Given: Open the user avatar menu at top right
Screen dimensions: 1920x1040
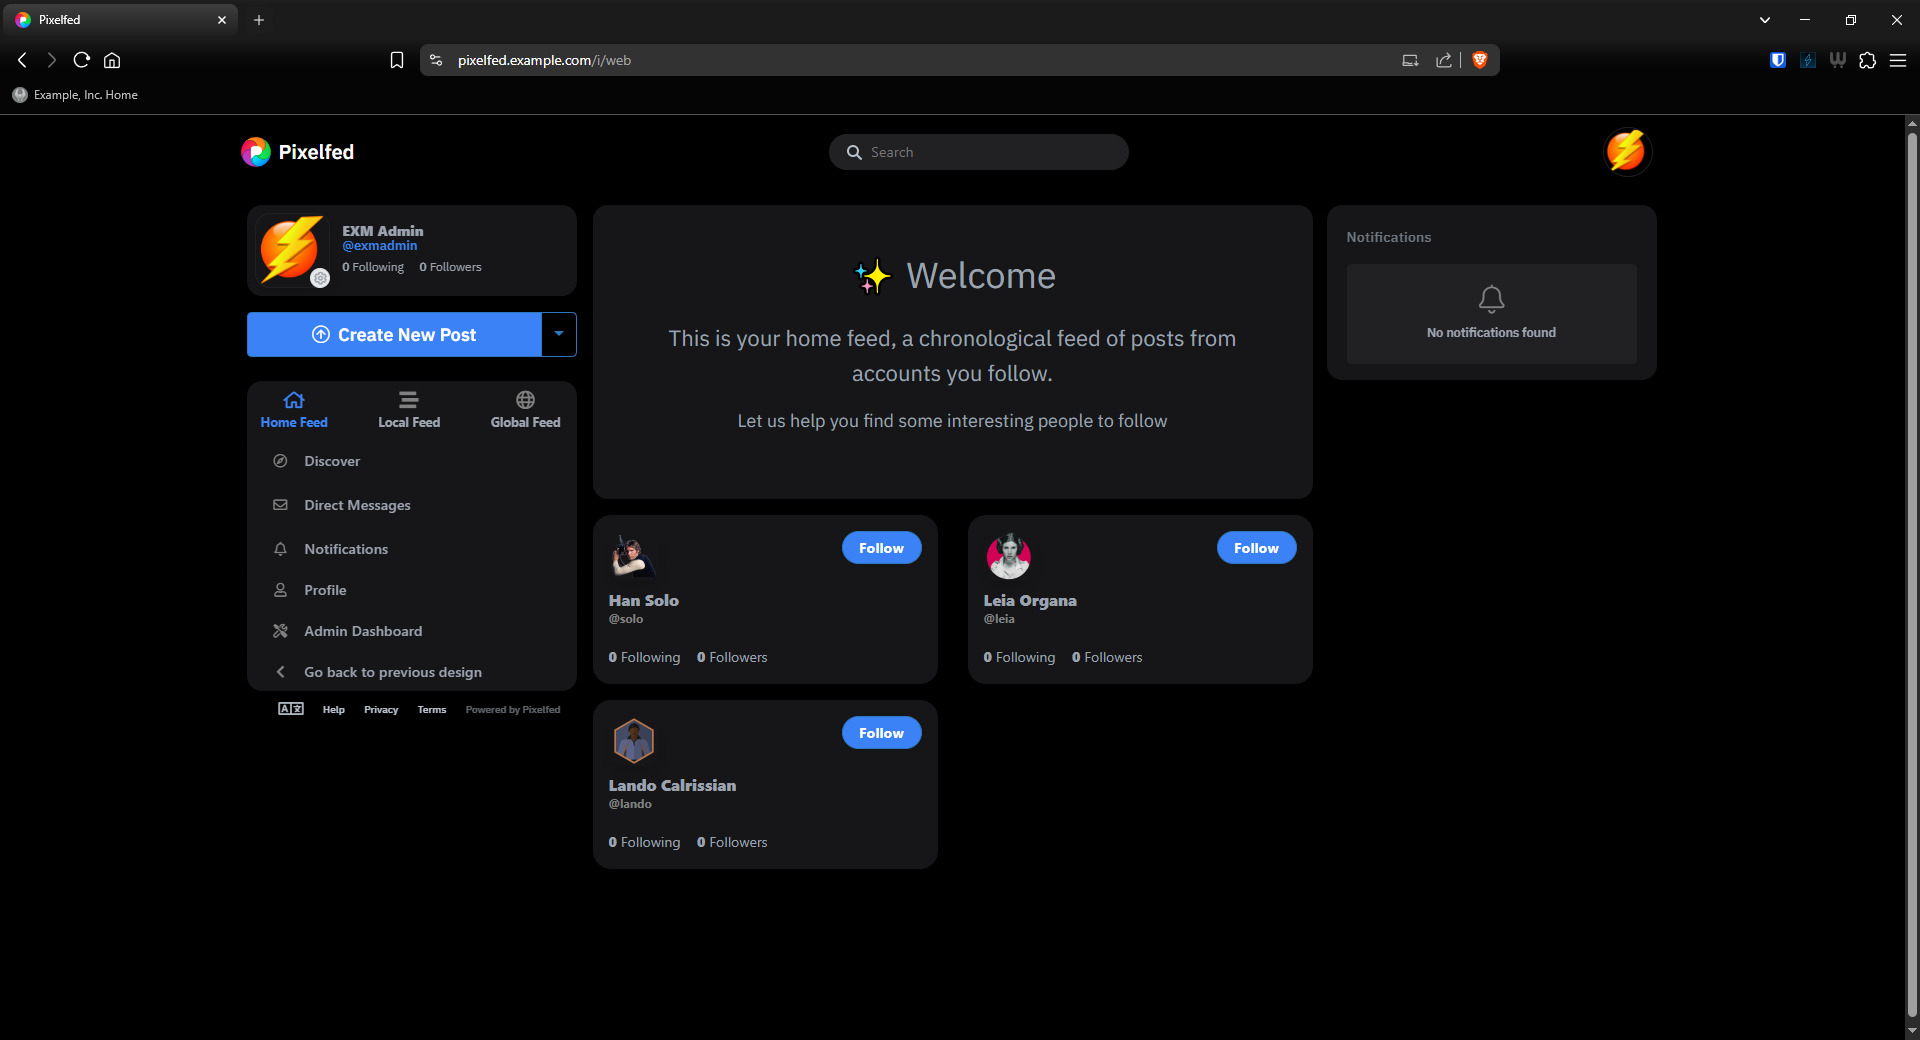Looking at the screenshot, I should point(1626,152).
